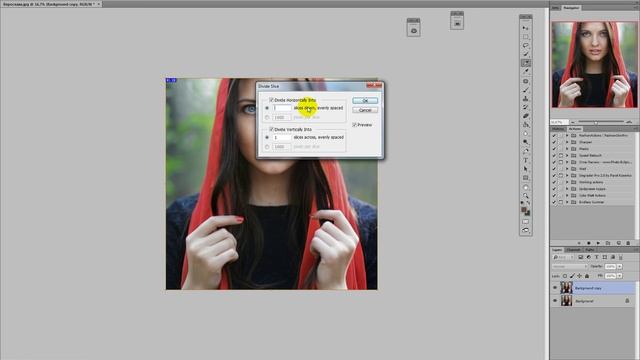Click the foreground color swatch
The width and height of the screenshot is (640, 360).
click(x=524, y=209)
